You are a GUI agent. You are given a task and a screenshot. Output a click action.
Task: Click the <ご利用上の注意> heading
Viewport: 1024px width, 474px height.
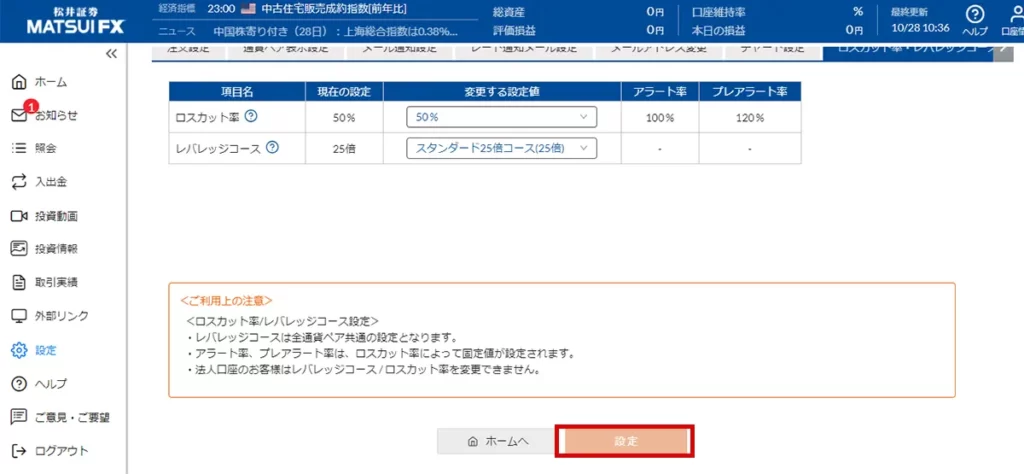tap(226, 301)
